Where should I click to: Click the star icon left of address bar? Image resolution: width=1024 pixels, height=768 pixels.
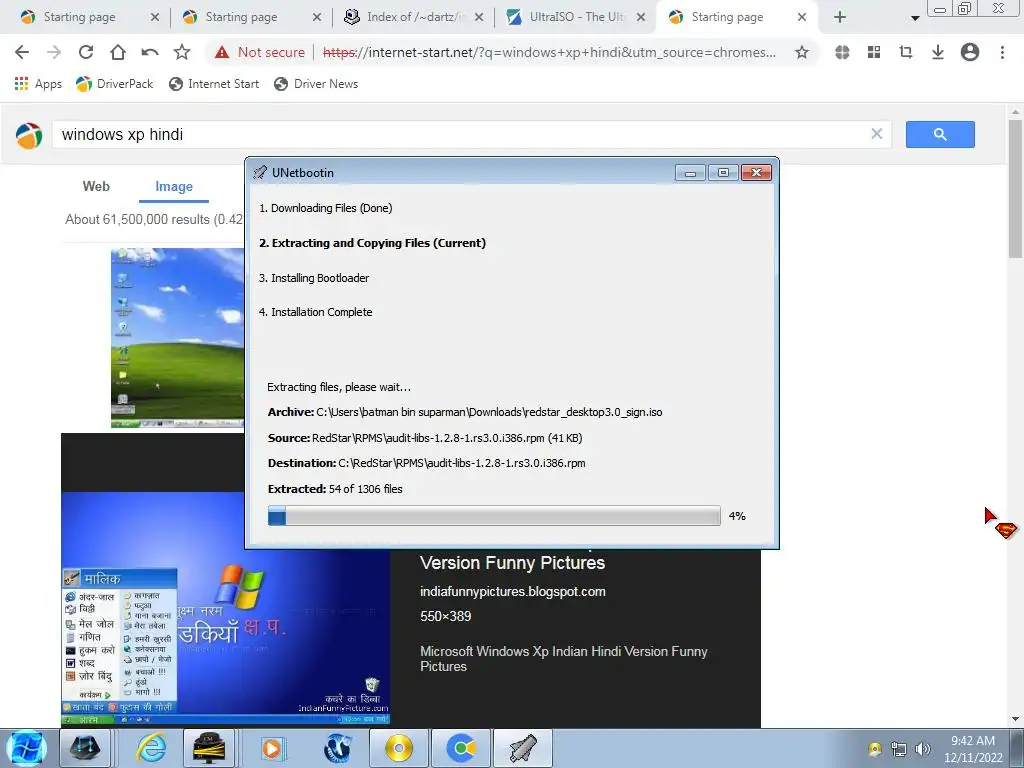point(182,52)
